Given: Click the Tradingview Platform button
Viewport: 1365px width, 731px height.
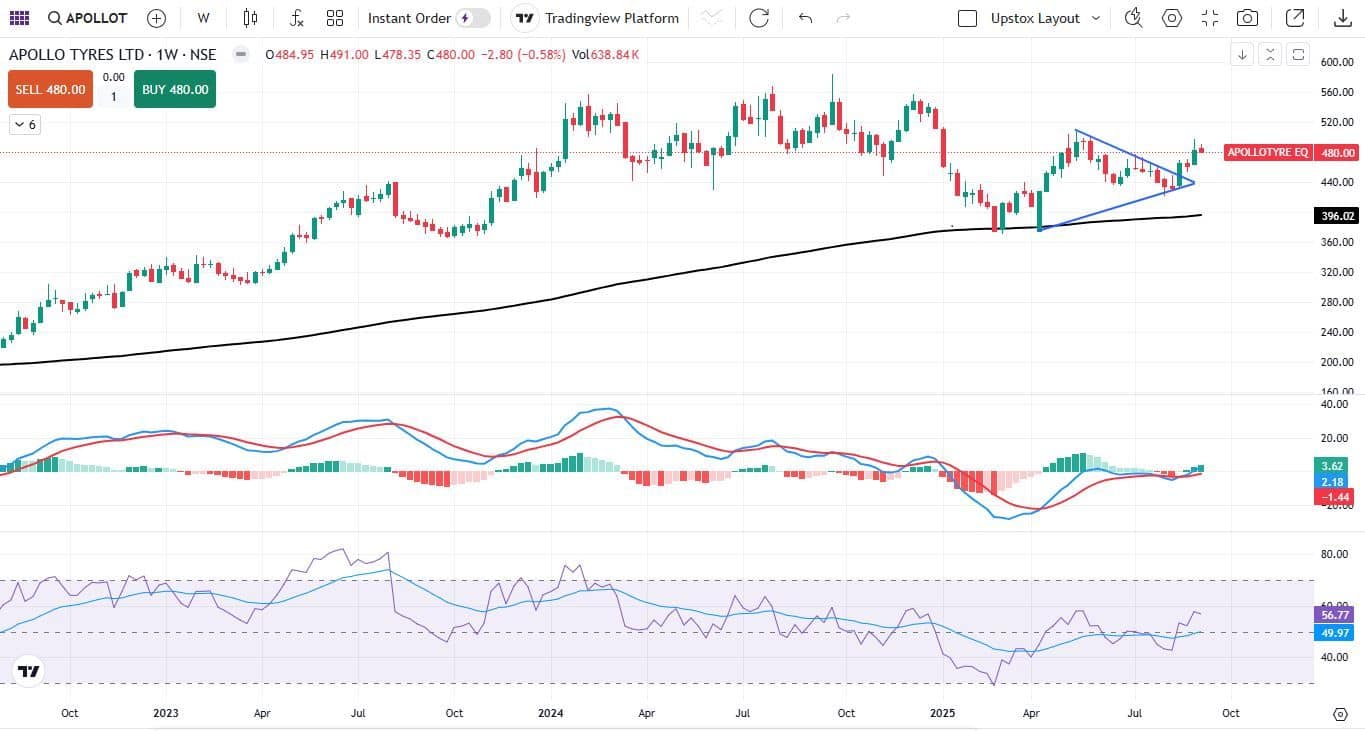Looking at the screenshot, I should [596, 18].
